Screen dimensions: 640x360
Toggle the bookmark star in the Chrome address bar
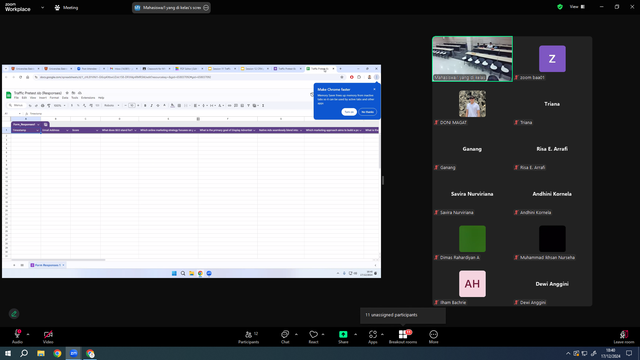tap(342, 77)
